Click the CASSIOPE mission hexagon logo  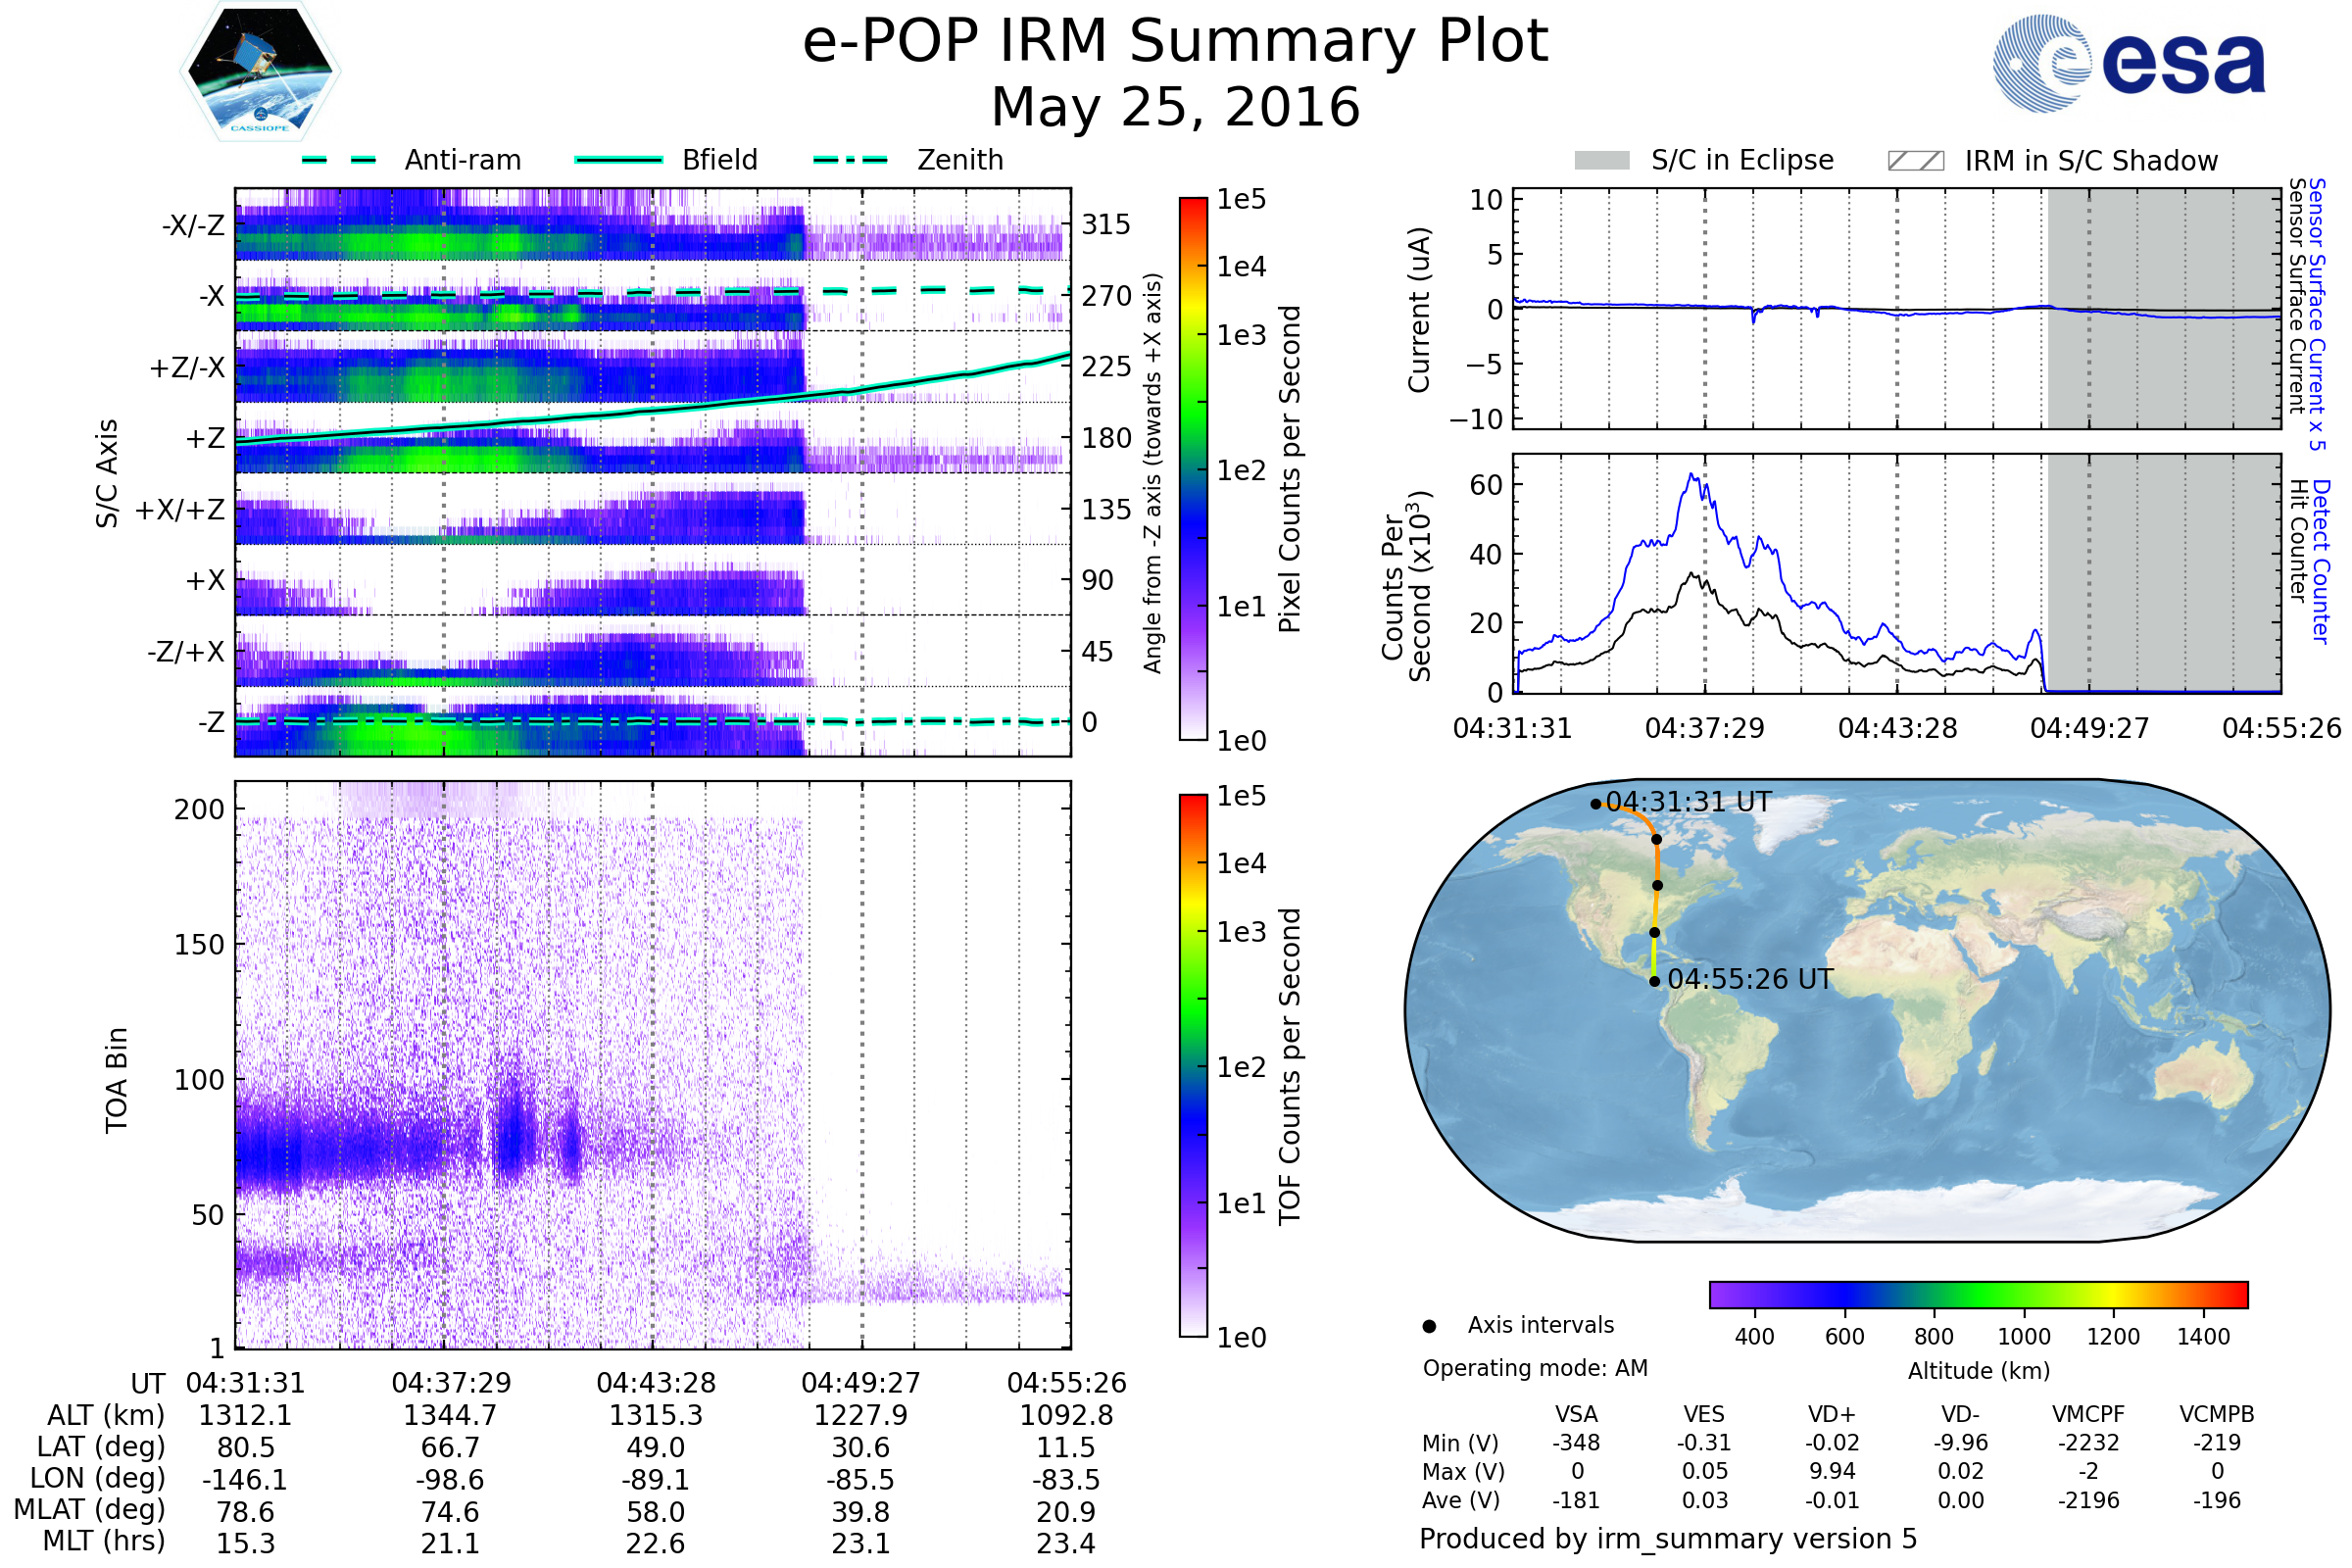pyautogui.click(x=260, y=72)
